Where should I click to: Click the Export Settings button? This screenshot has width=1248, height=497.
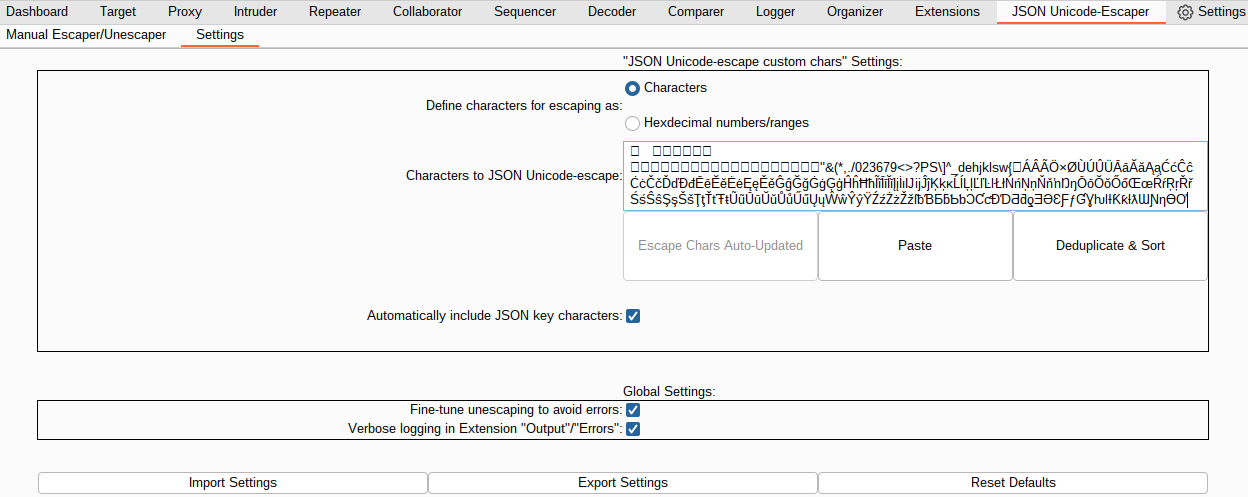tap(623, 483)
